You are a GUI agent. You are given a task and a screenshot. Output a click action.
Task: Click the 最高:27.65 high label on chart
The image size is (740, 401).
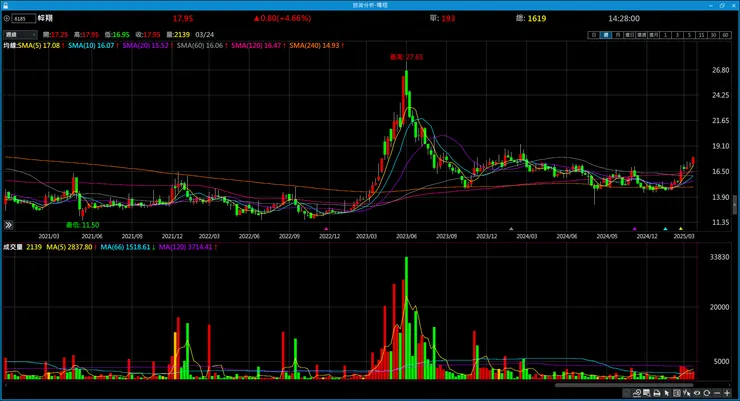406,57
